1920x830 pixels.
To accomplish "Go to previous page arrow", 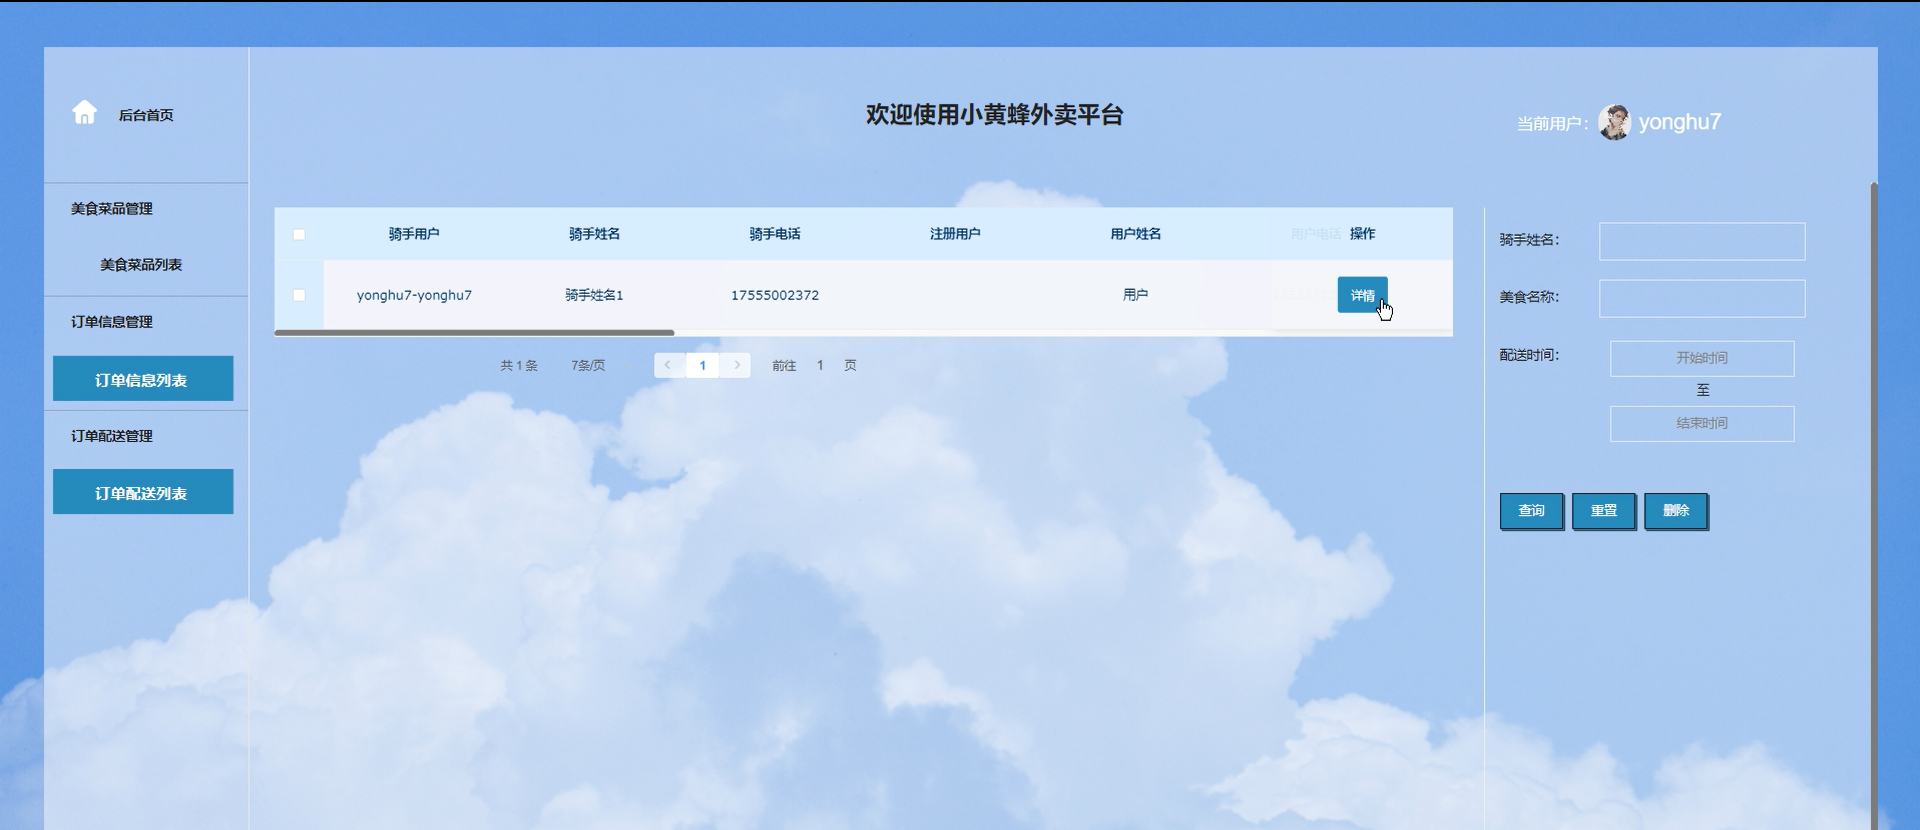I will (668, 365).
